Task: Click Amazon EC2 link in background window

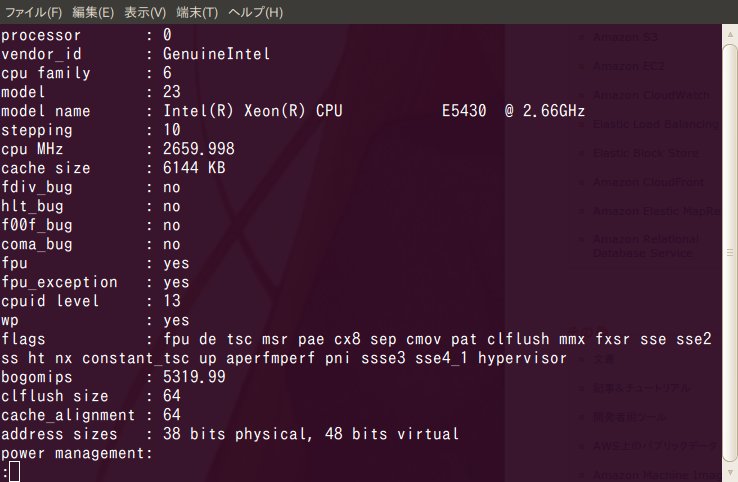Action: tap(629, 66)
